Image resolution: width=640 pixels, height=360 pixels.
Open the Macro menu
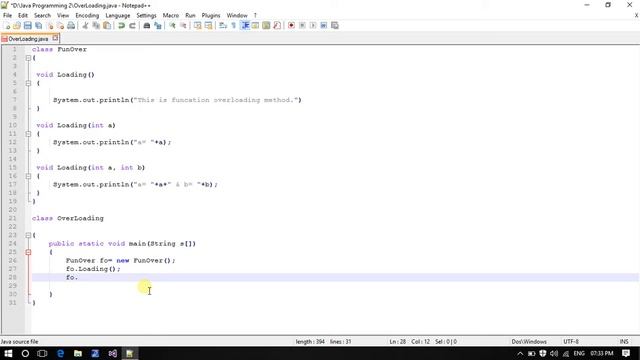[x=171, y=15]
